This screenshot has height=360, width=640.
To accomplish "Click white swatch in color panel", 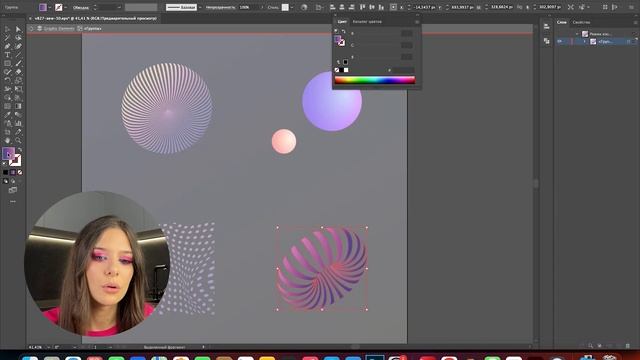I will (346, 70).
